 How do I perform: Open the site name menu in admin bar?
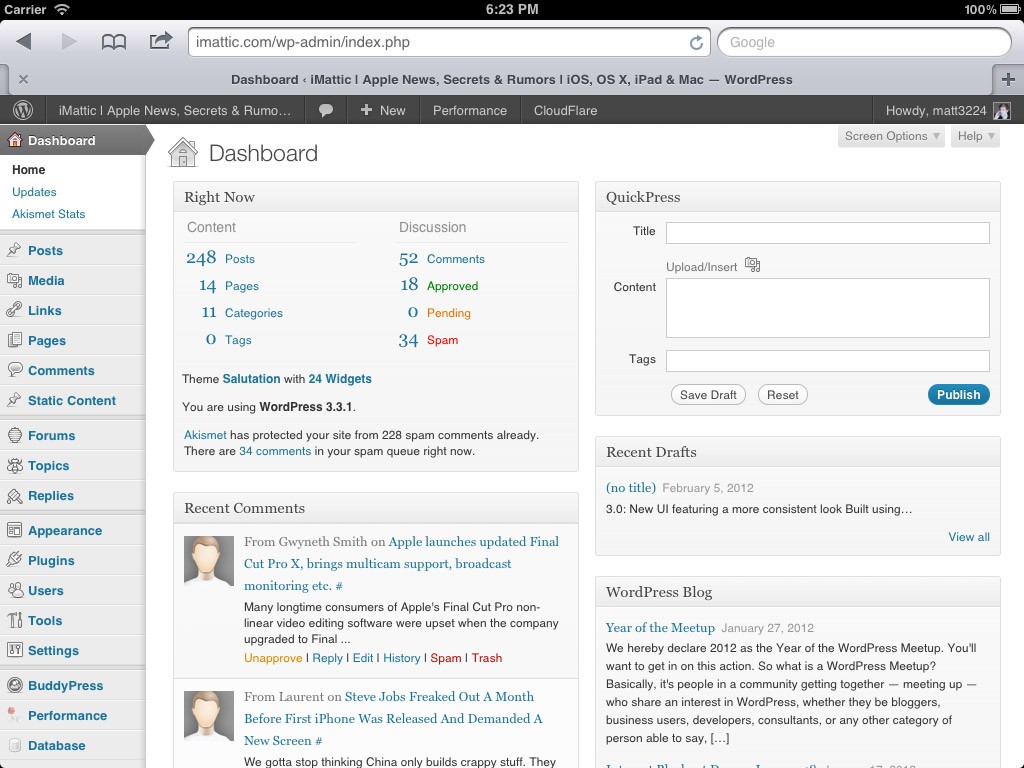click(x=175, y=110)
